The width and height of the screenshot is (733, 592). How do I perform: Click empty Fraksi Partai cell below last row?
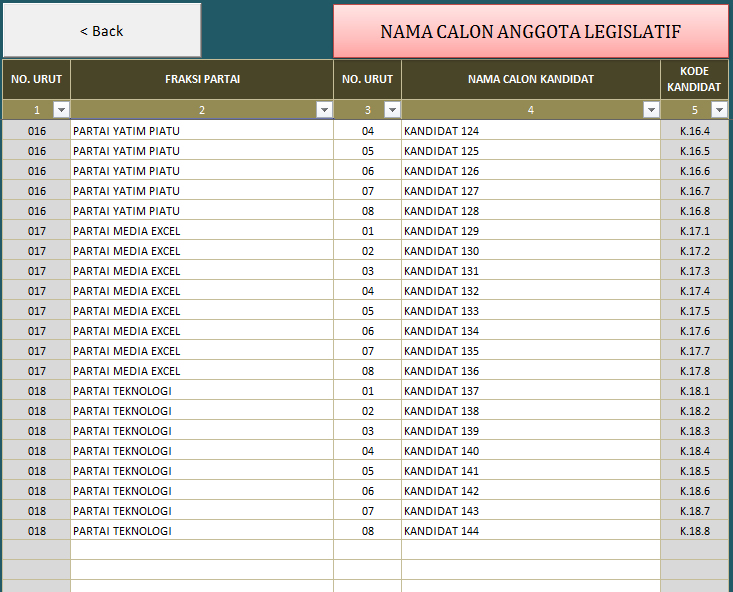click(x=202, y=550)
